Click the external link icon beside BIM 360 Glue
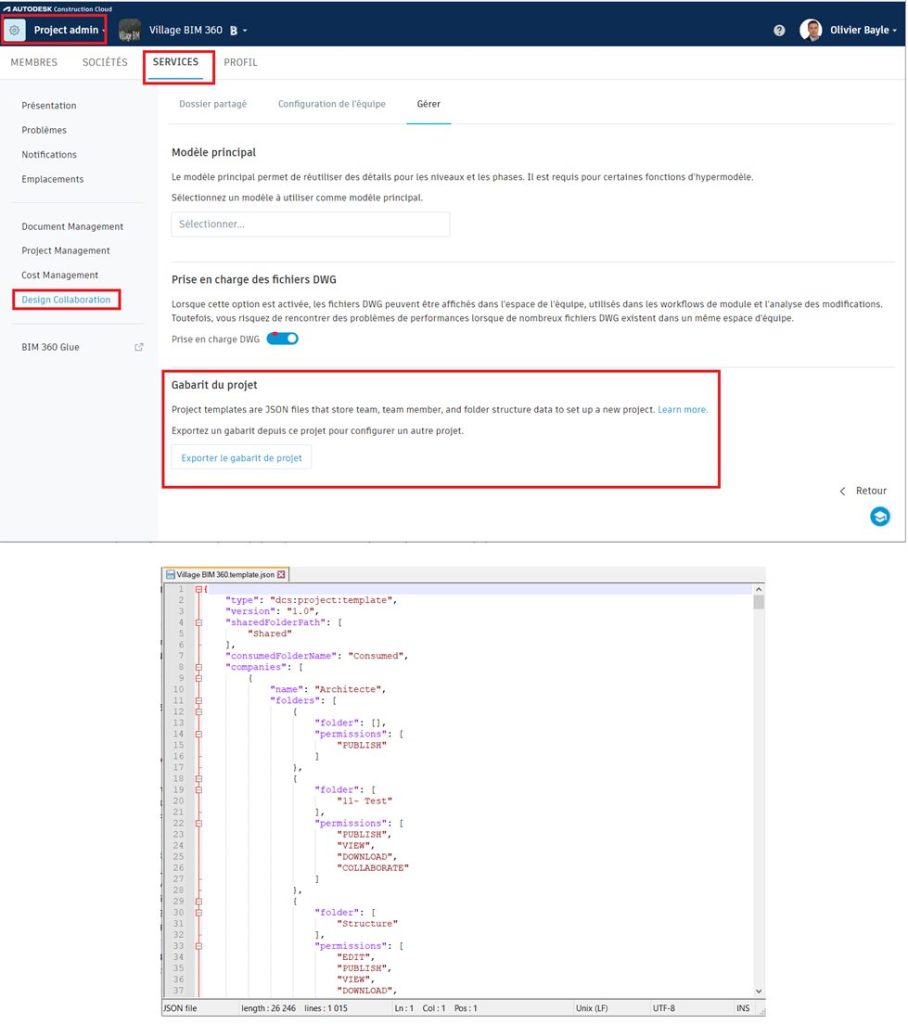The height and width of the screenshot is (1024, 908). click(x=138, y=347)
